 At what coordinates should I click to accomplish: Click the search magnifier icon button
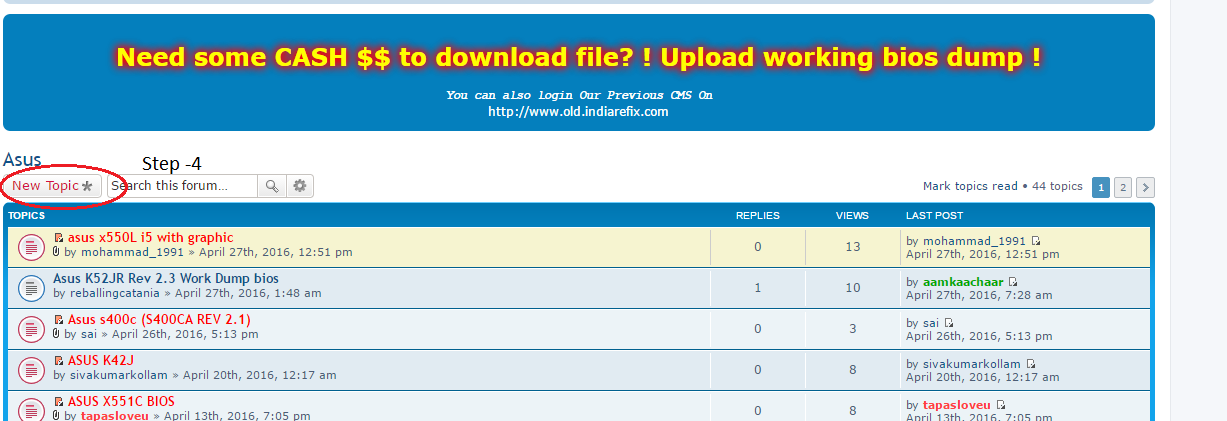click(272, 186)
